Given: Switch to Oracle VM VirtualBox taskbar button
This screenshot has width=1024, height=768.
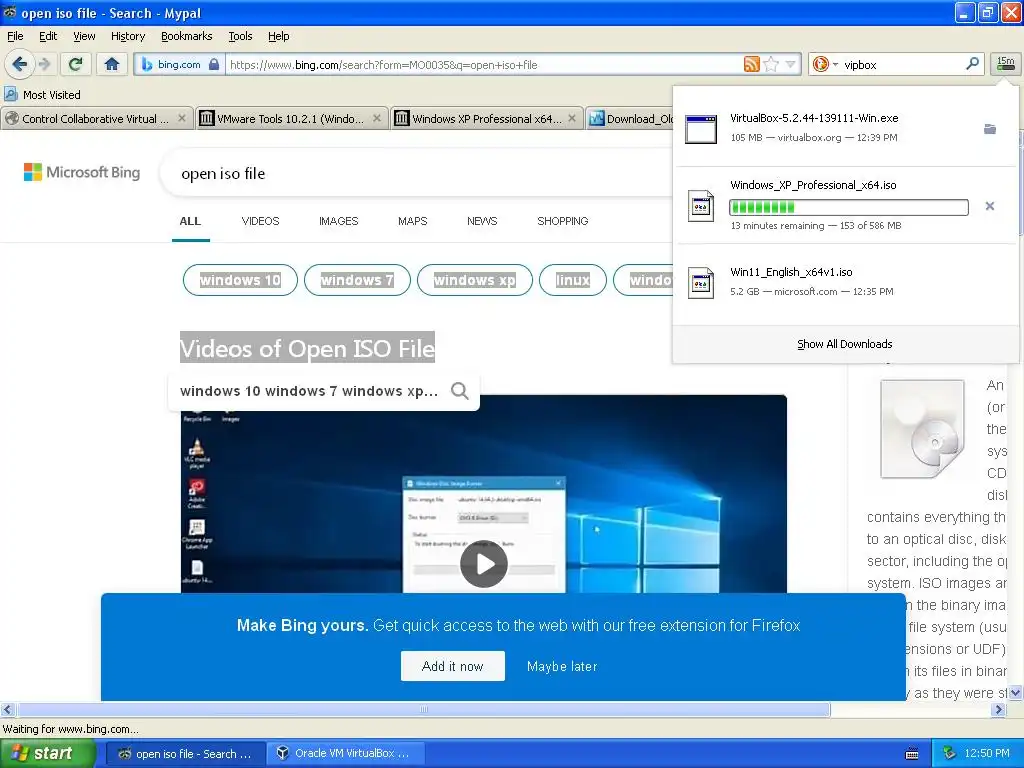Looking at the screenshot, I should coord(345,754).
